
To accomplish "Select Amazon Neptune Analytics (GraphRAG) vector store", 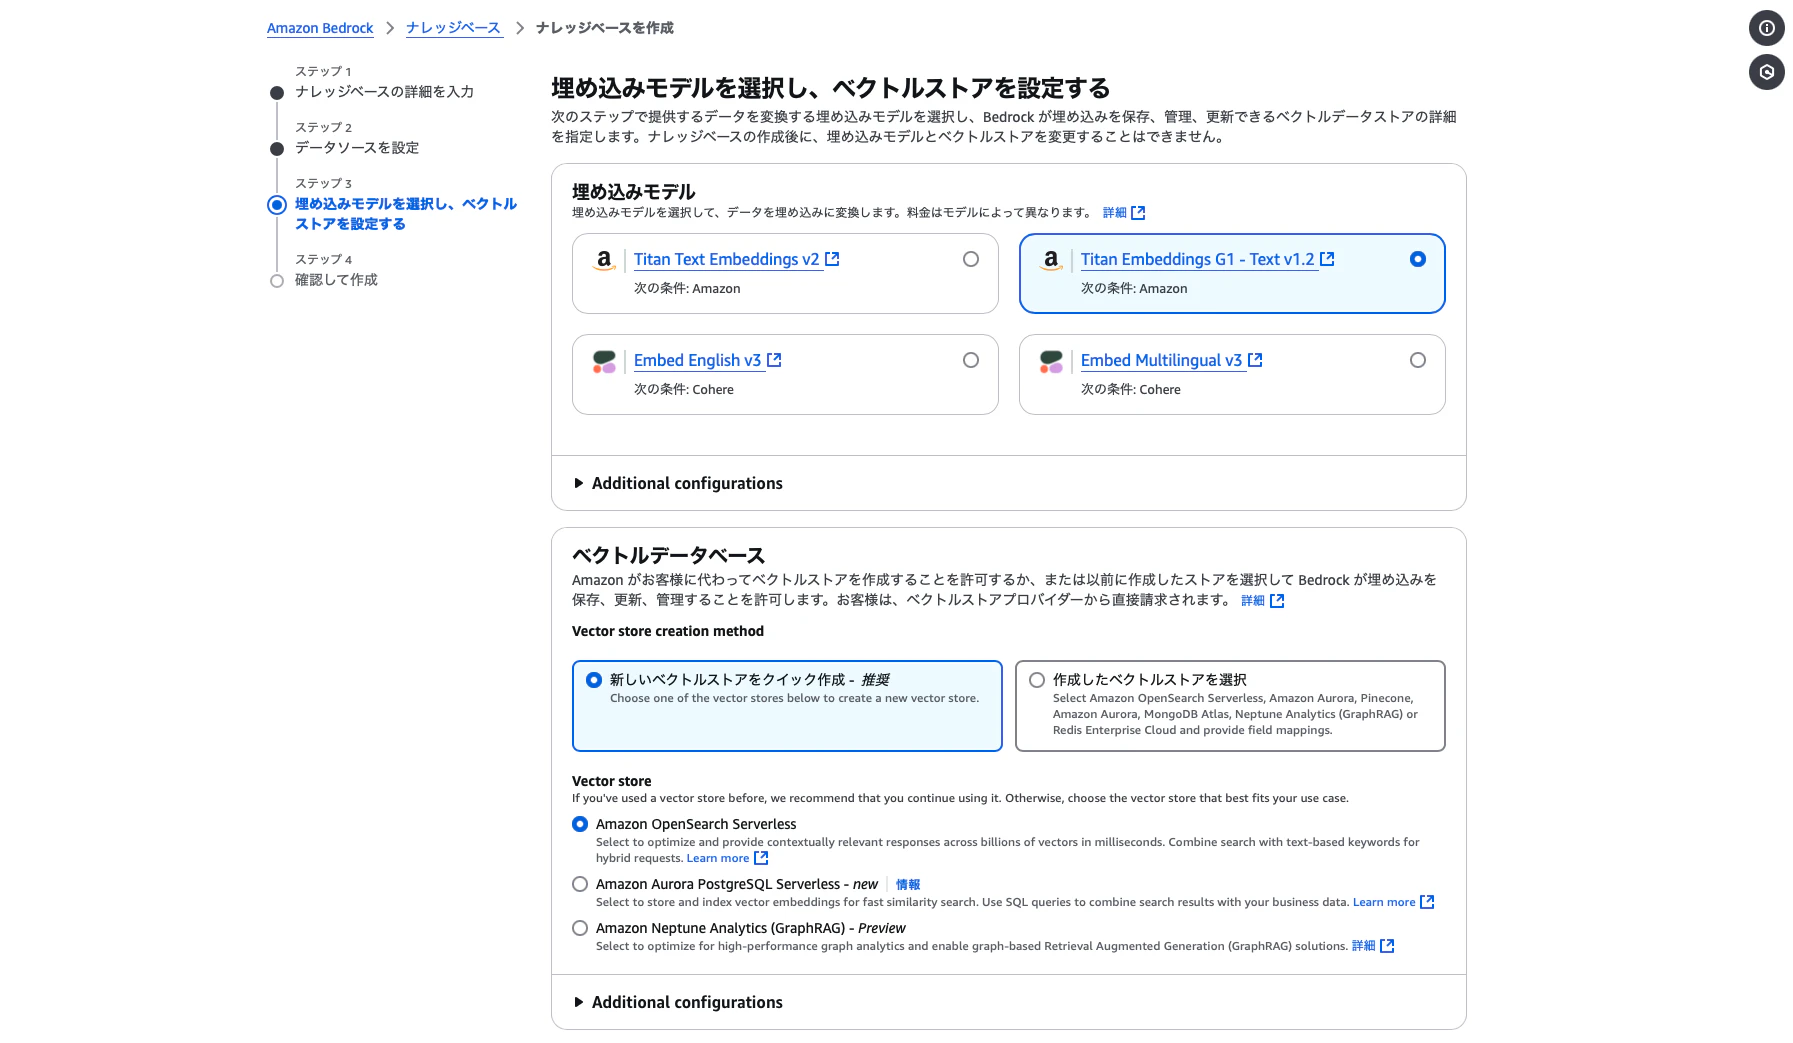I will pos(580,928).
